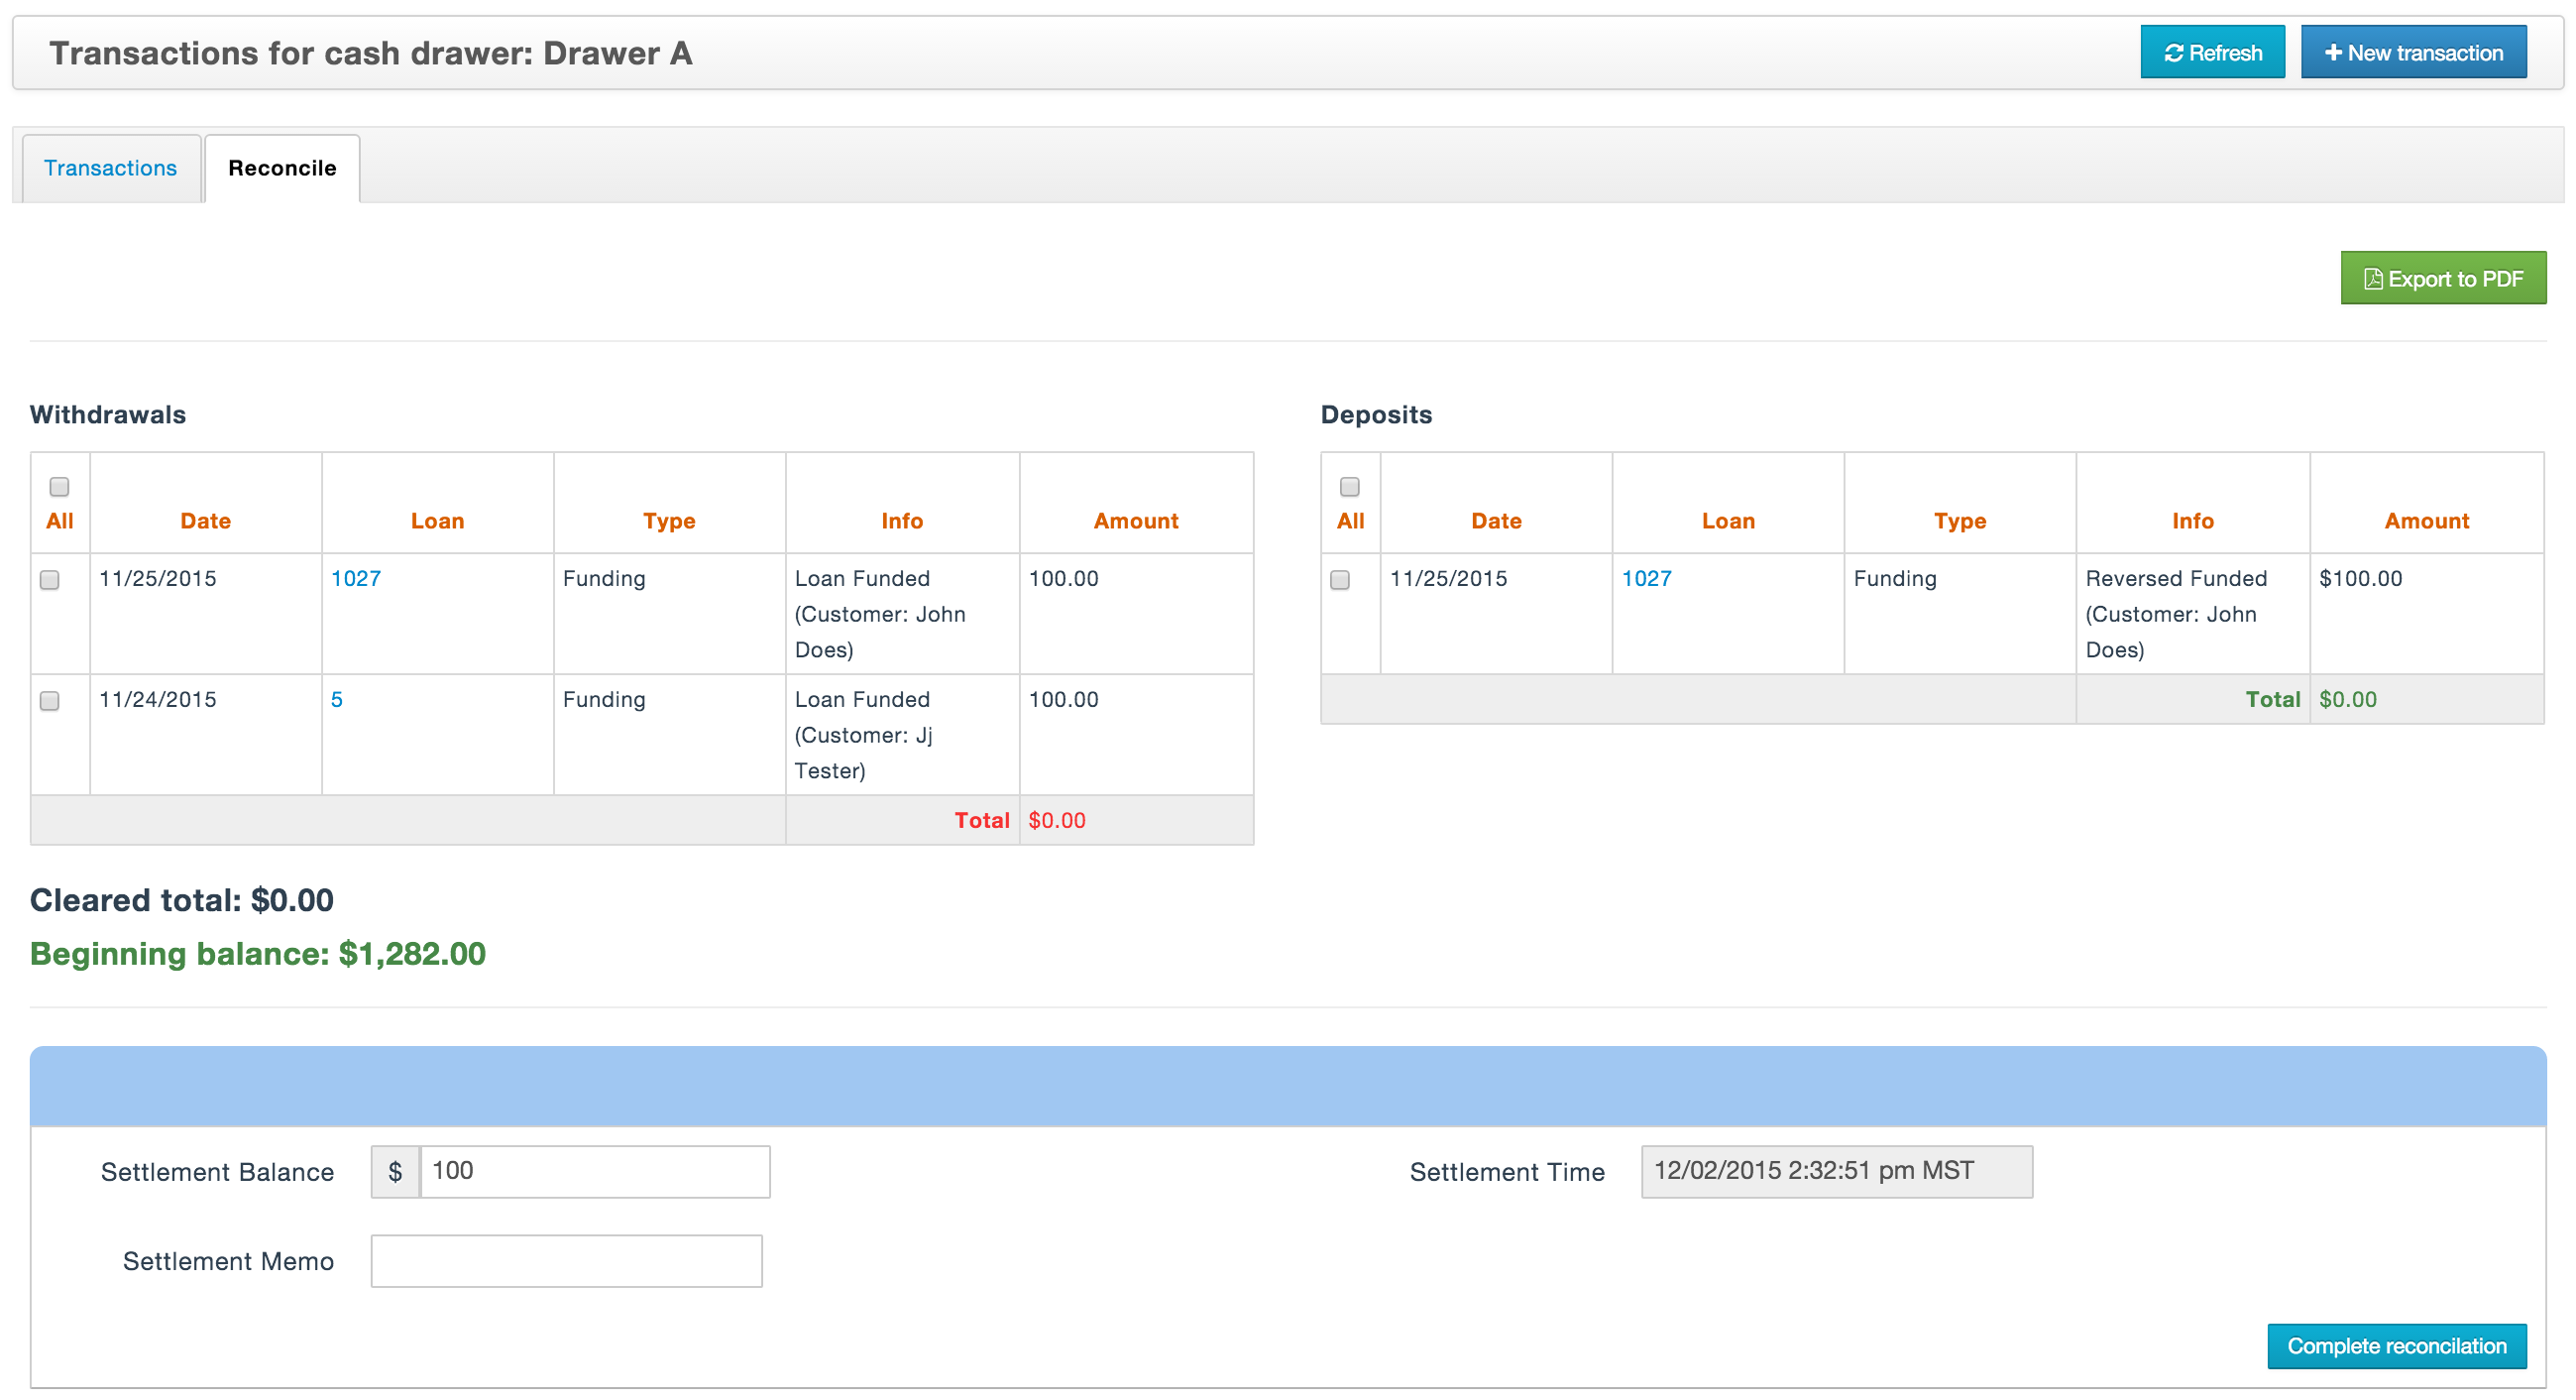
Task: Select 'Reversed Funded (Customer: John Does)' text
Action: click(x=2176, y=614)
